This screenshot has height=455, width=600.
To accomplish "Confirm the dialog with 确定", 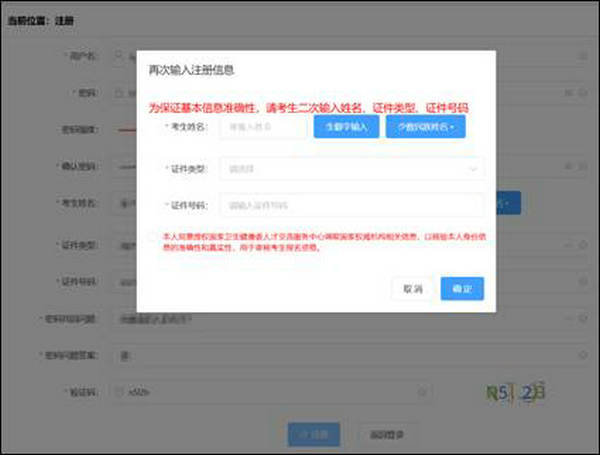I will point(462,288).
